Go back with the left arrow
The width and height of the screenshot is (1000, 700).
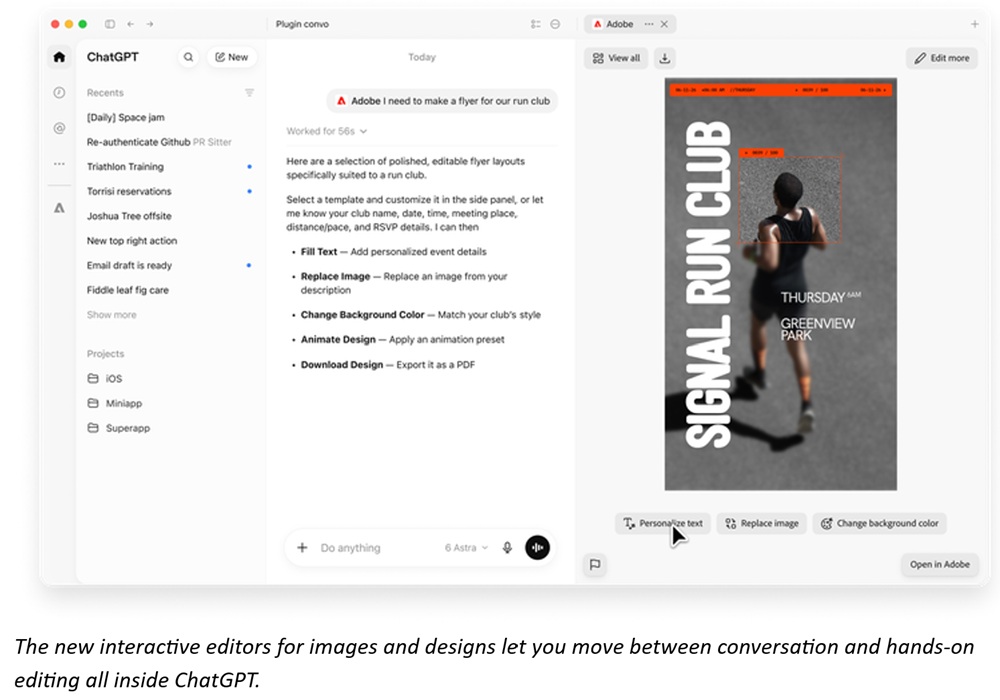click(130, 24)
